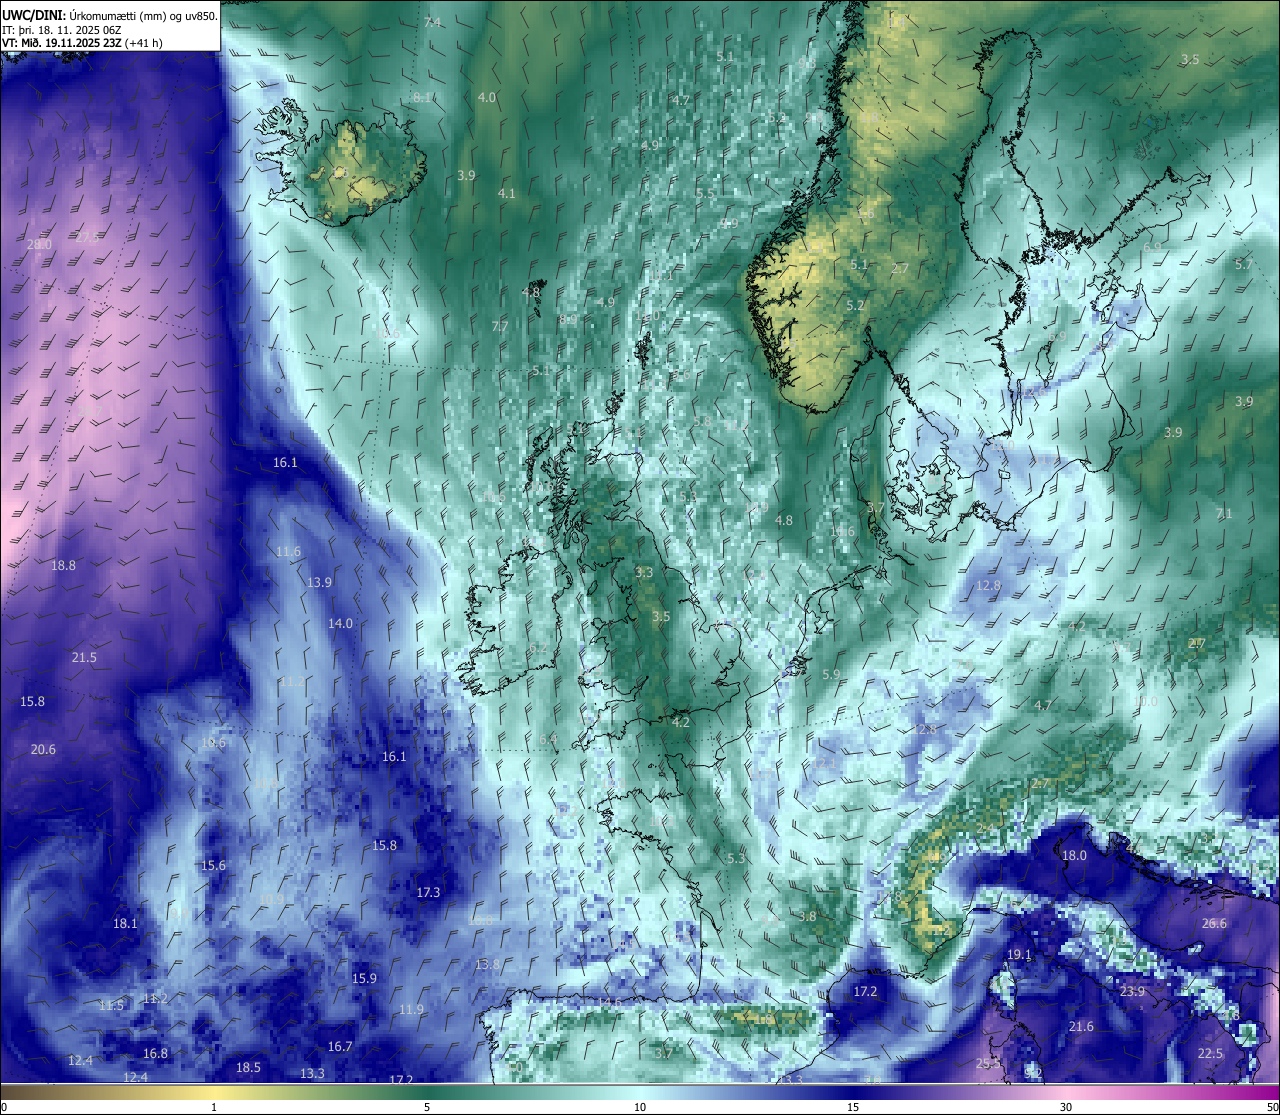Image resolution: width=1280 pixels, height=1115 pixels.
Task: Click the VT: Mið. 19.11.2025 23Z valid time
Action: click(62, 43)
